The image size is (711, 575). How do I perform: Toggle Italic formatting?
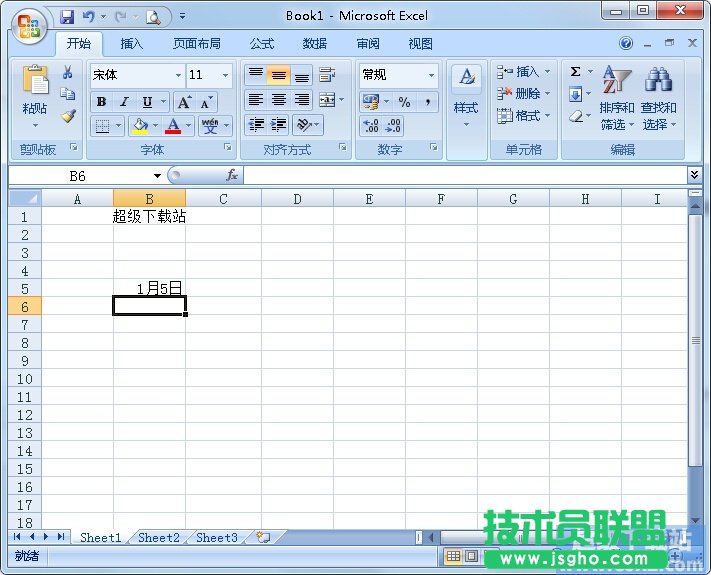tap(124, 102)
